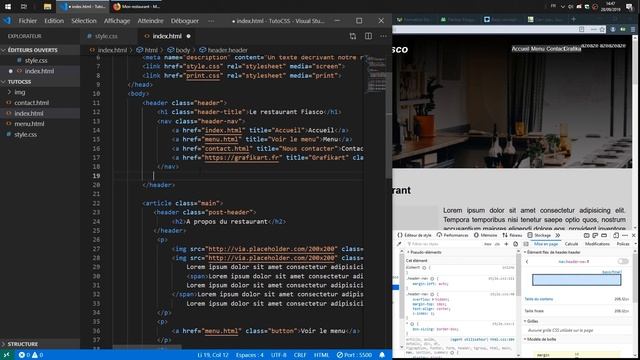Add a new CSS rule with the plus icon
This screenshot has width=640, height=360.
(x=506, y=244)
